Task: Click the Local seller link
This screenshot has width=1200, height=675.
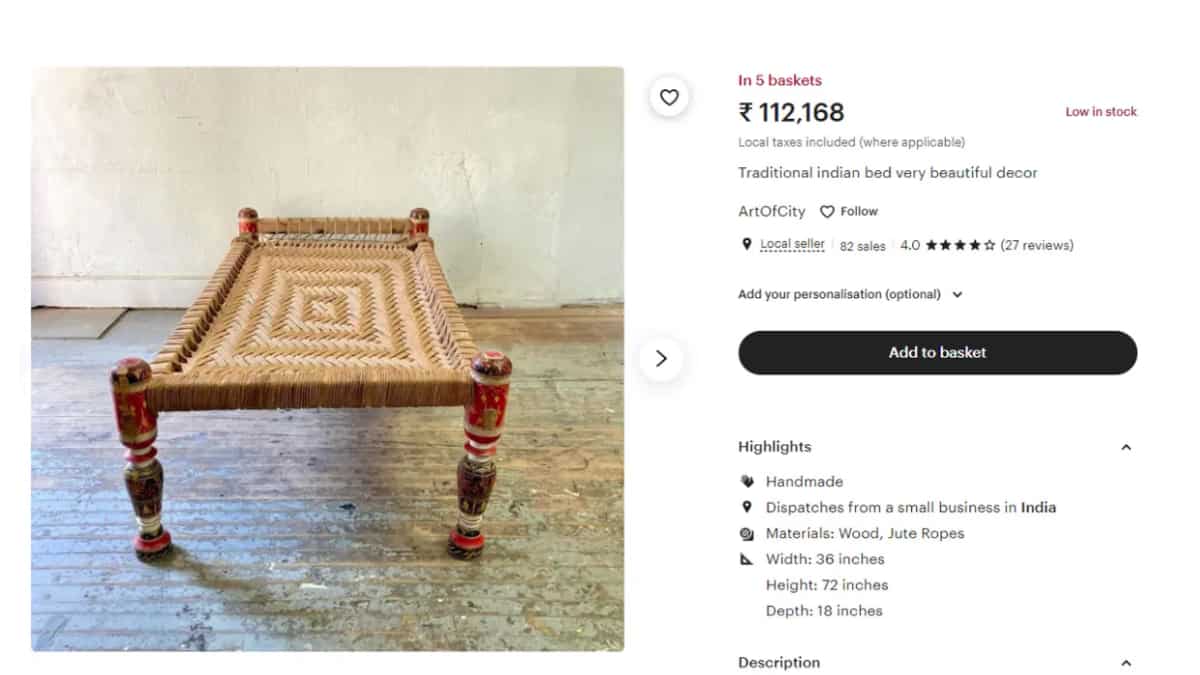Action: click(793, 243)
